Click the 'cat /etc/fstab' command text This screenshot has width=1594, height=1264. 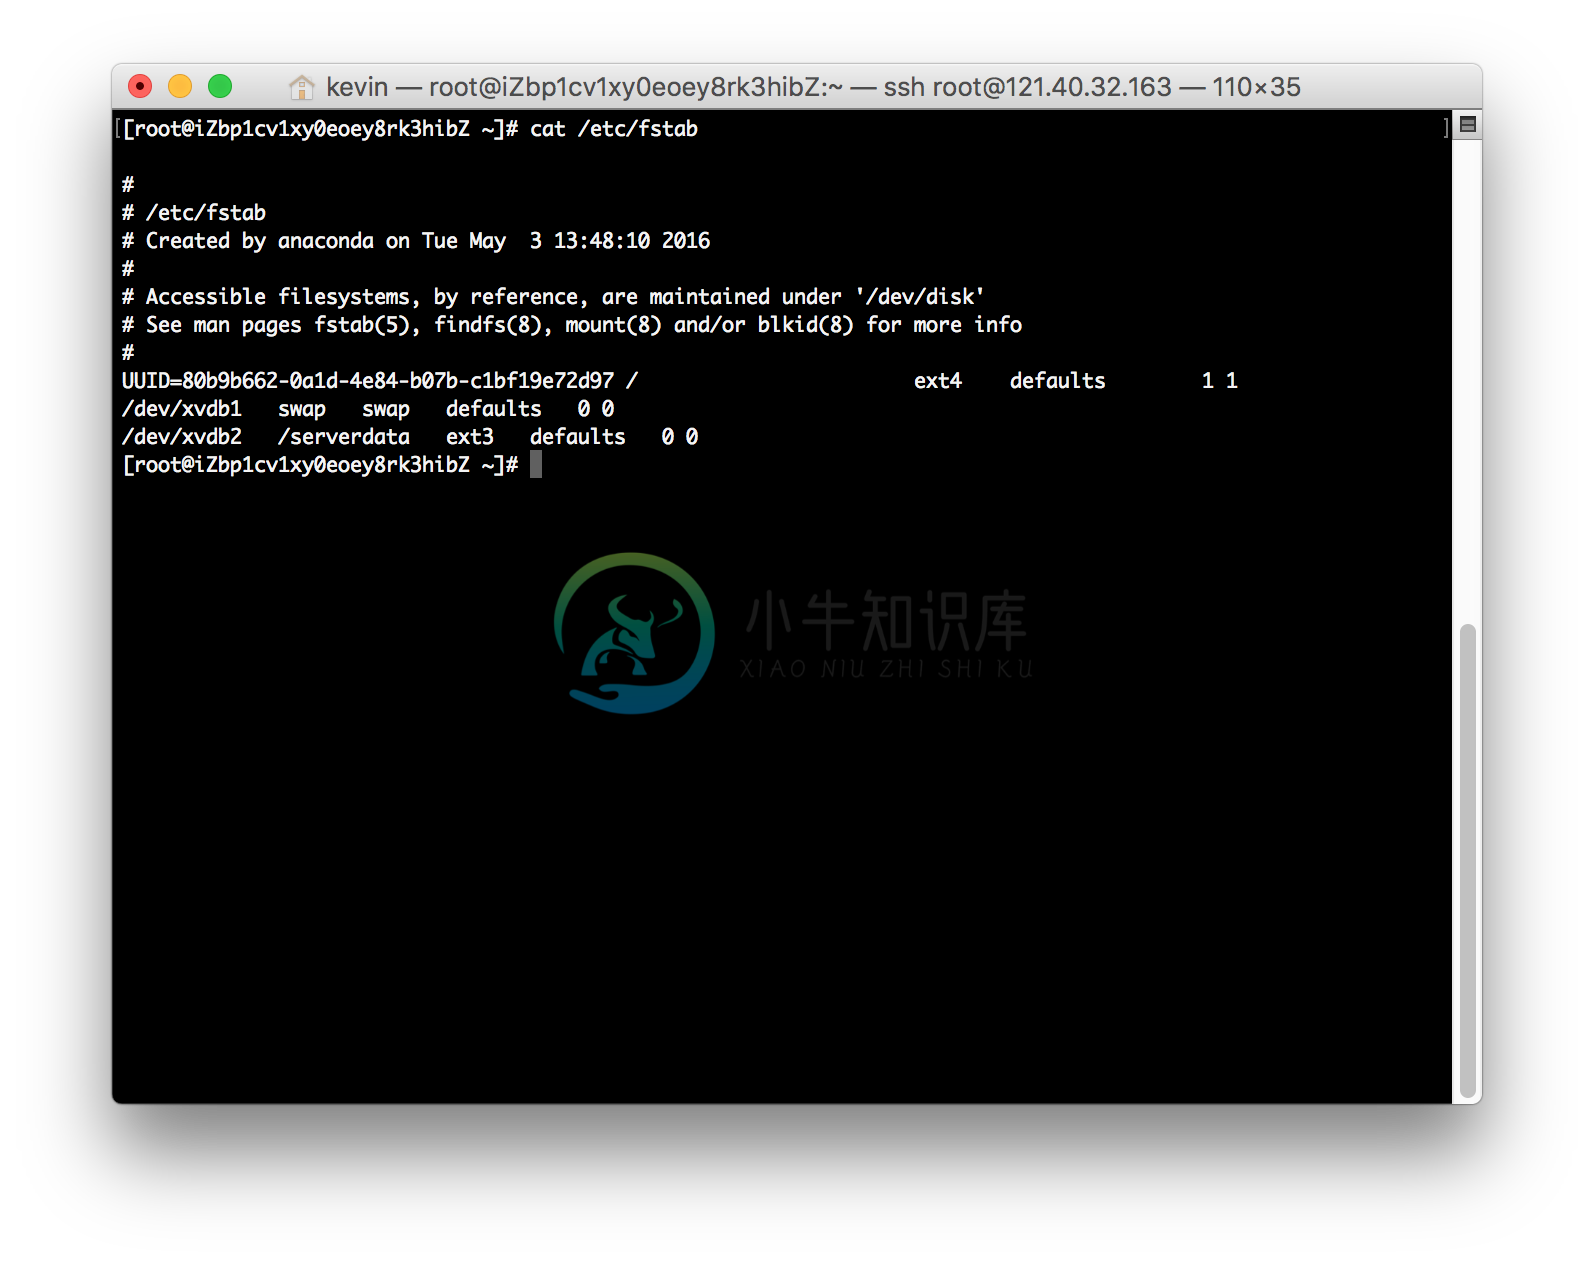(x=614, y=129)
